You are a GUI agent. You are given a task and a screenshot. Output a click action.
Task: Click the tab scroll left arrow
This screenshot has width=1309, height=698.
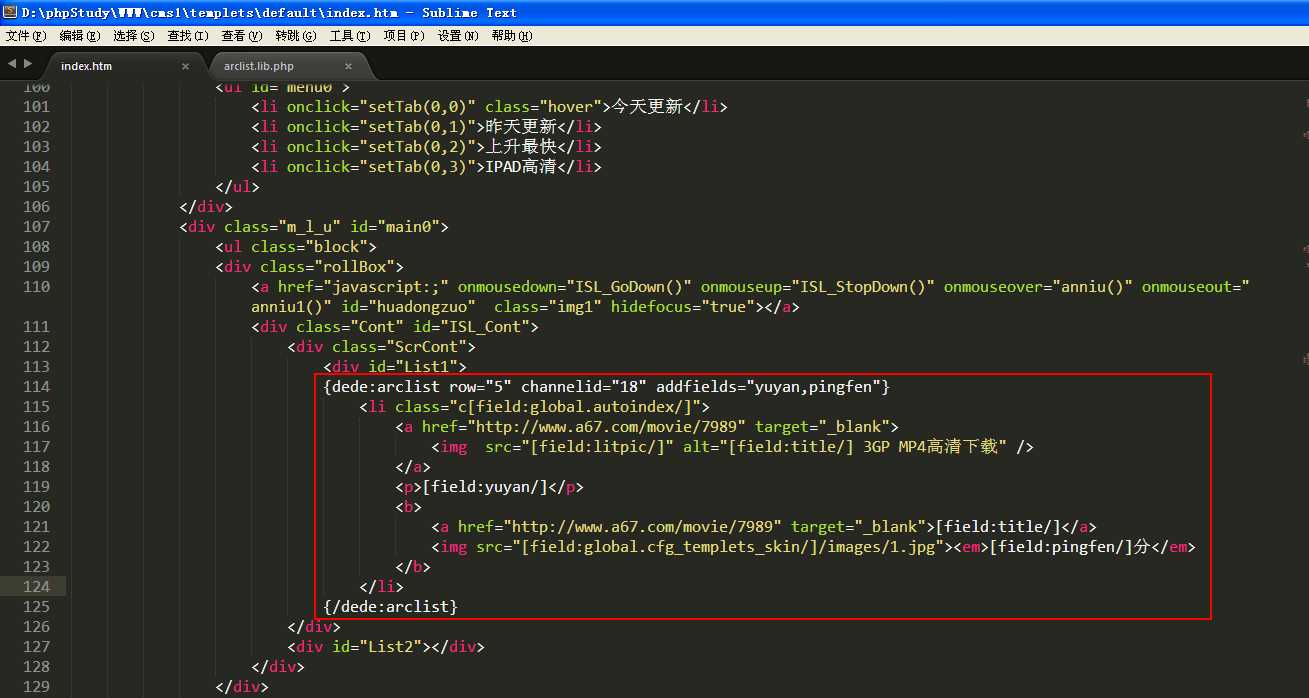pos(11,64)
